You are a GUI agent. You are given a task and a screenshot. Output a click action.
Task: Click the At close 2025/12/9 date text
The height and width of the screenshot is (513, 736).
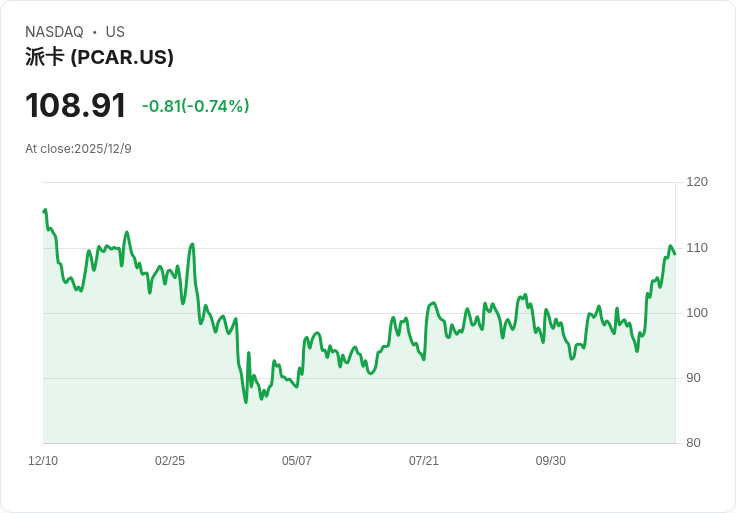click(78, 149)
